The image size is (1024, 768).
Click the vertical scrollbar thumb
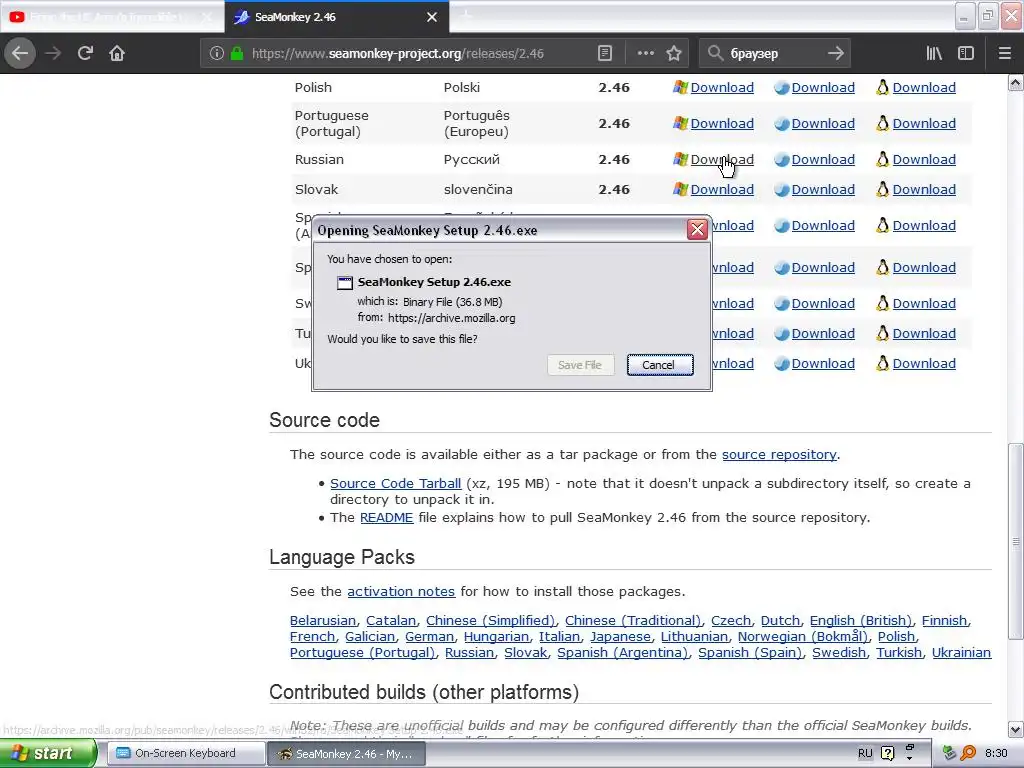click(x=1016, y=541)
